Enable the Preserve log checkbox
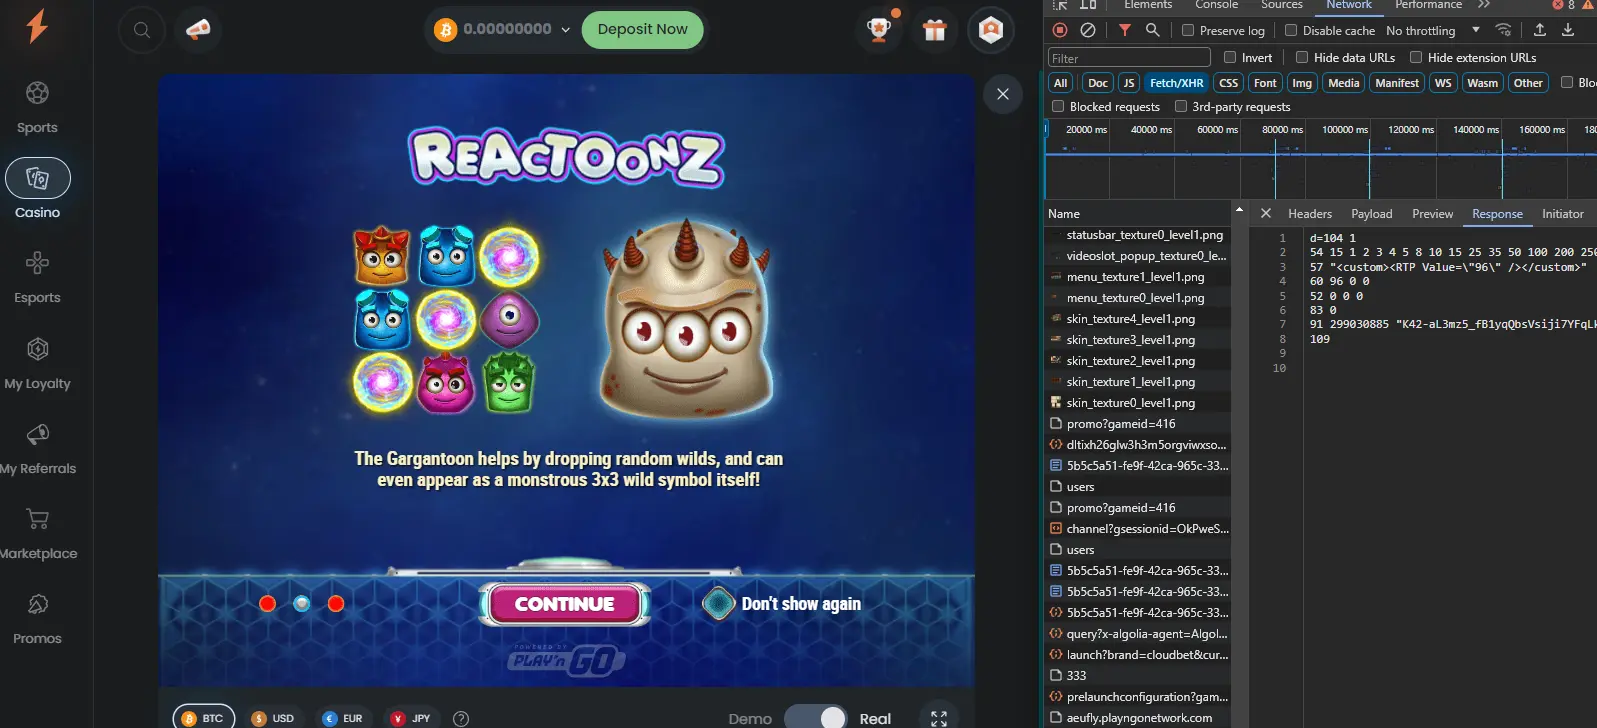 (1188, 30)
